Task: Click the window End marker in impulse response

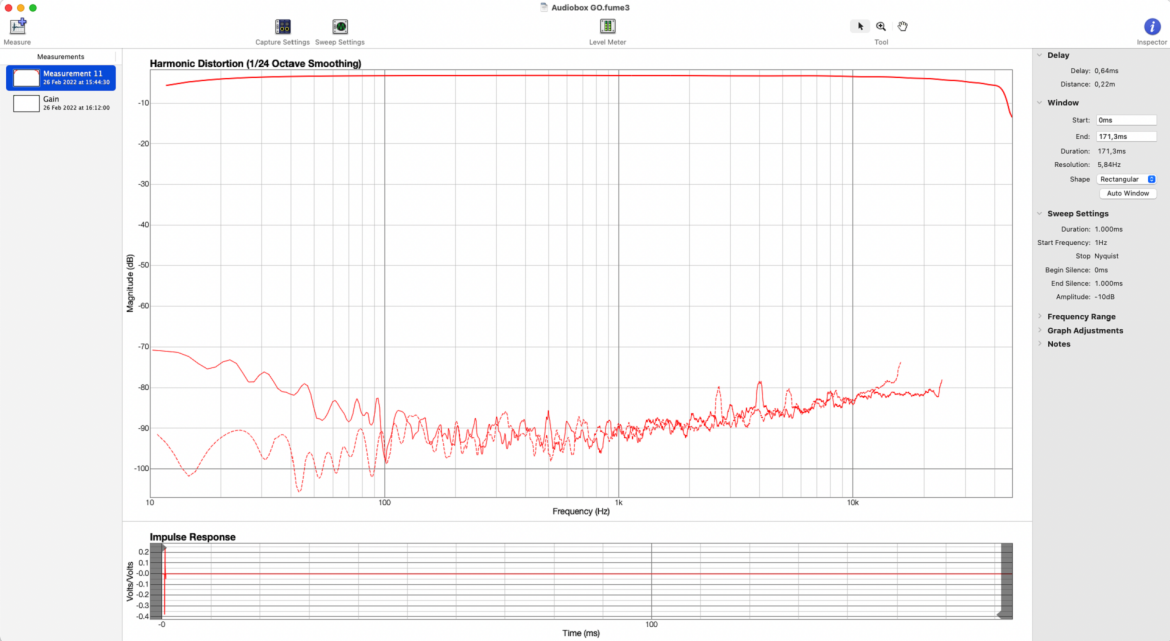Action: (1001, 614)
